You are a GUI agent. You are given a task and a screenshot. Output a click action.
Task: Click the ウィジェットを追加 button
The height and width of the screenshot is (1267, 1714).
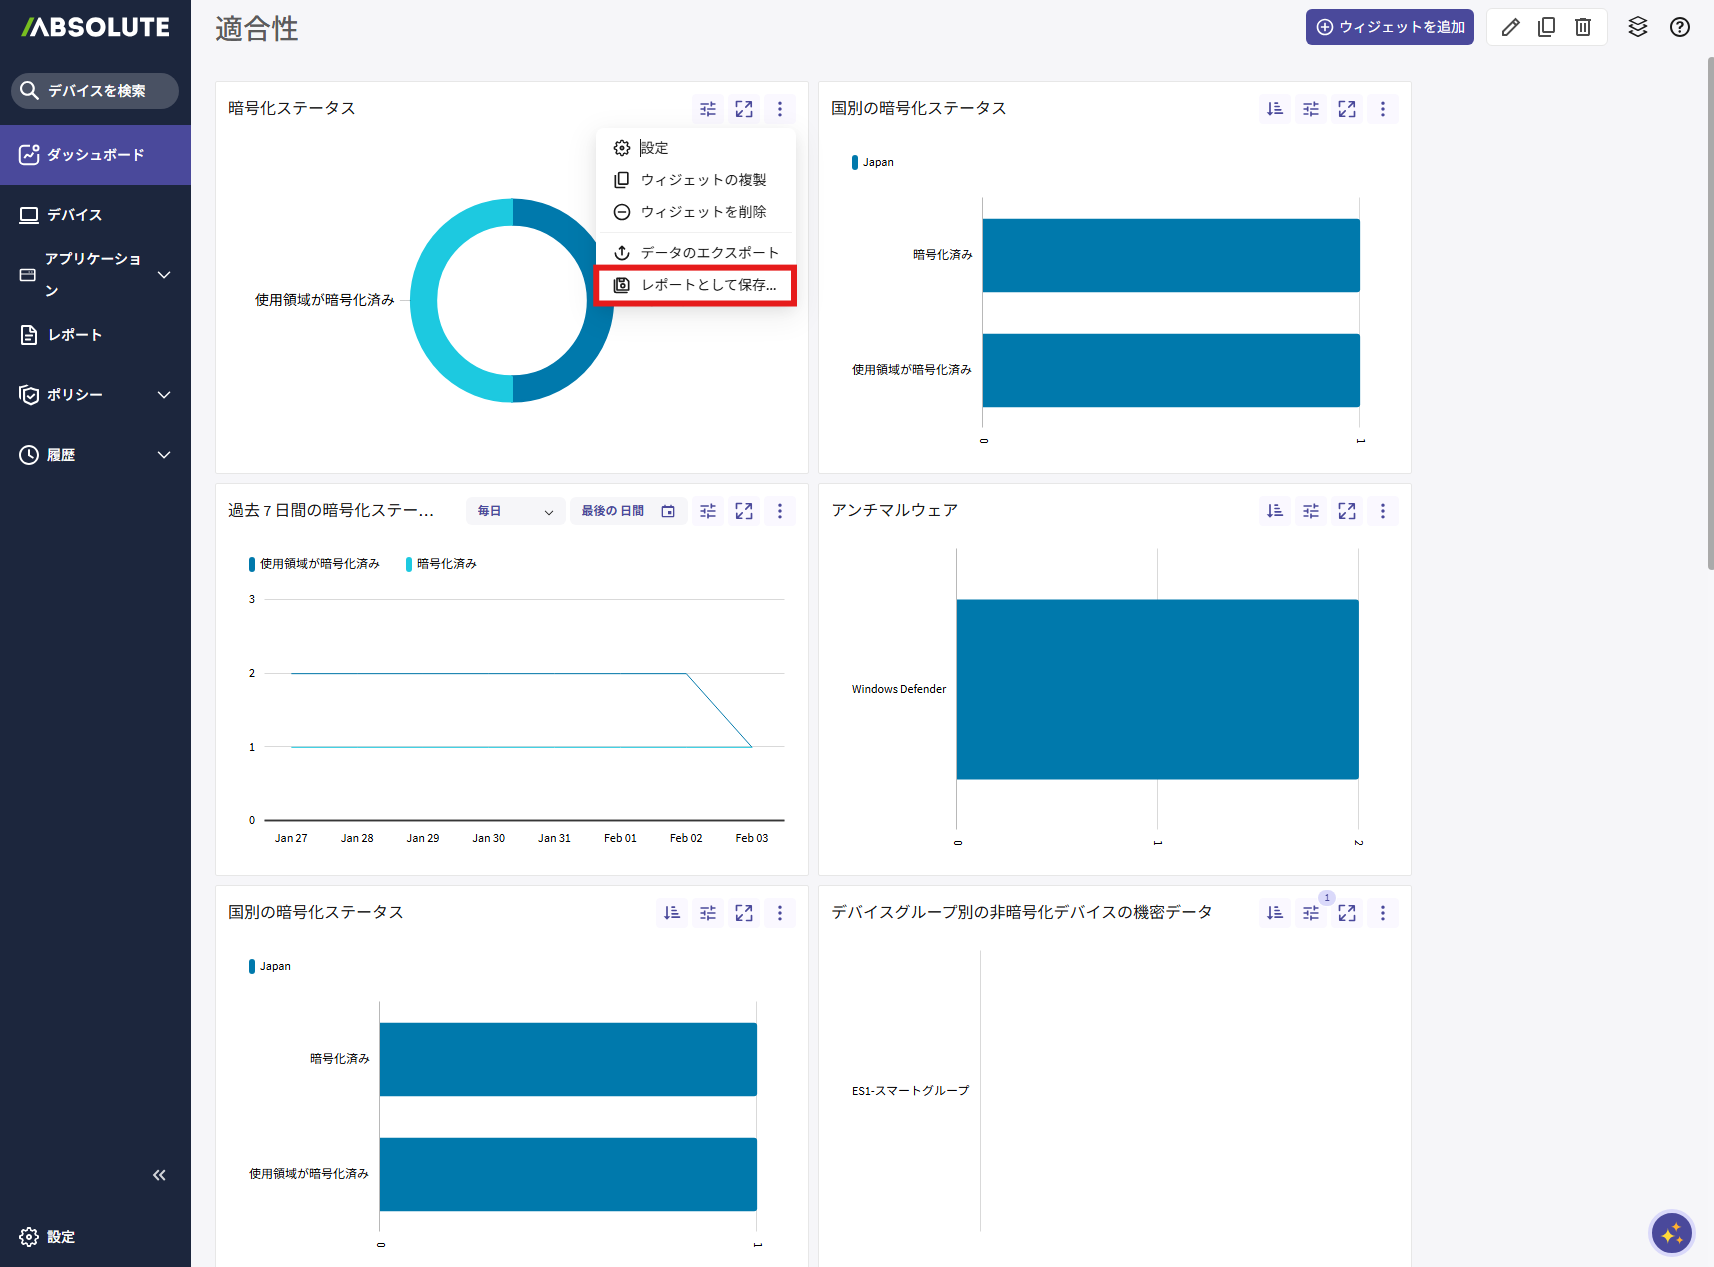[x=1389, y=27]
